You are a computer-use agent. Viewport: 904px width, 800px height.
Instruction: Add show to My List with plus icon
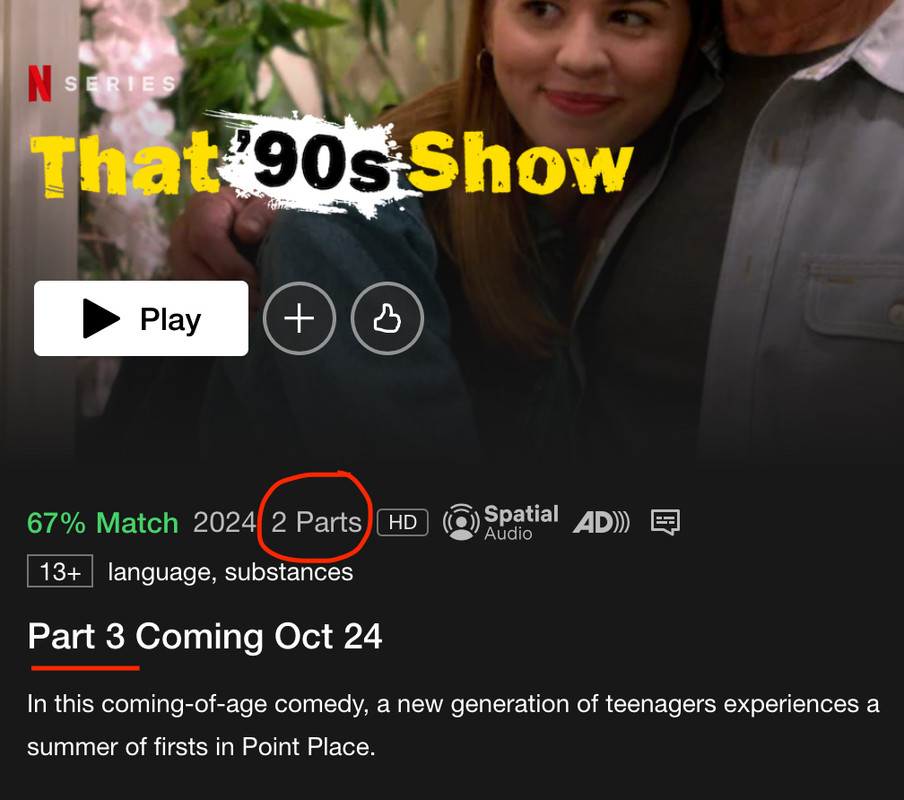(299, 318)
